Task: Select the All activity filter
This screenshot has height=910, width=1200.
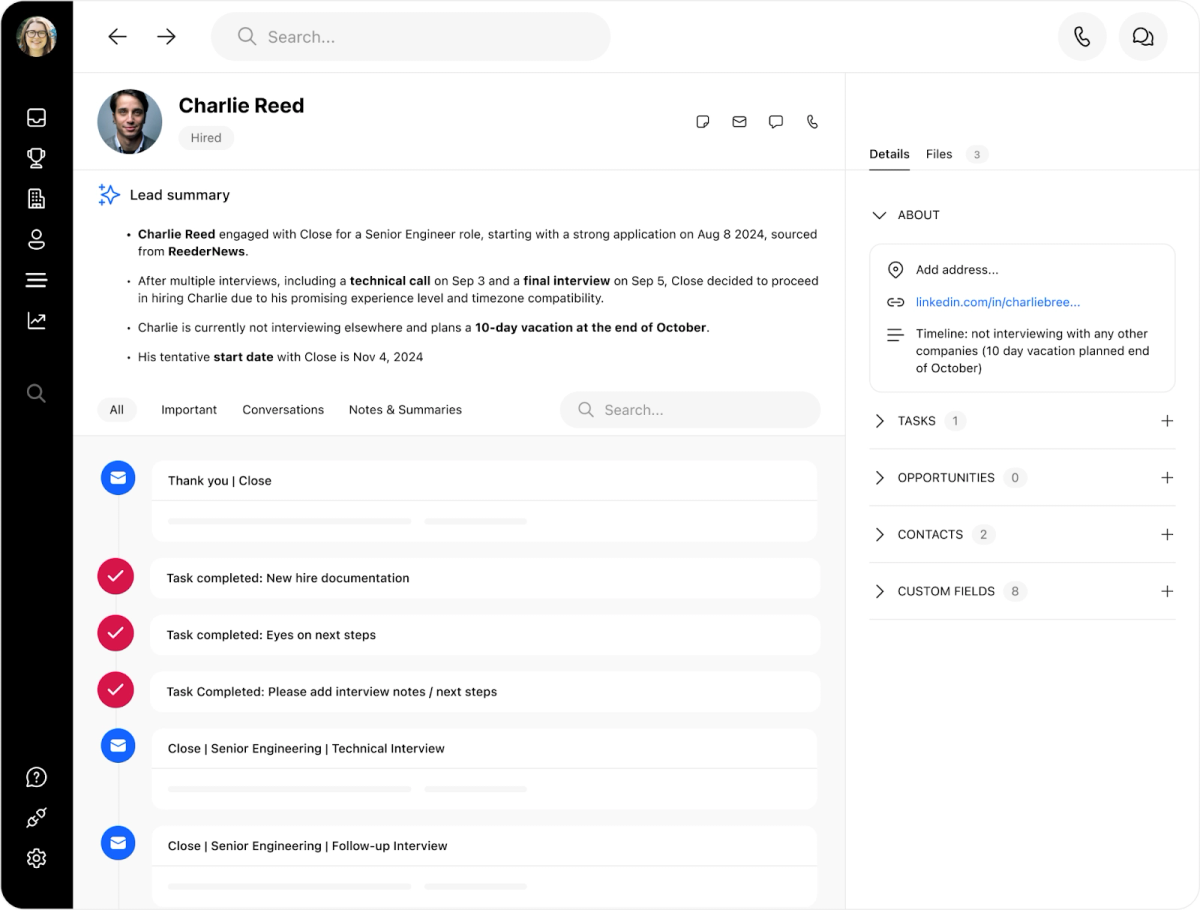Action: click(x=117, y=410)
